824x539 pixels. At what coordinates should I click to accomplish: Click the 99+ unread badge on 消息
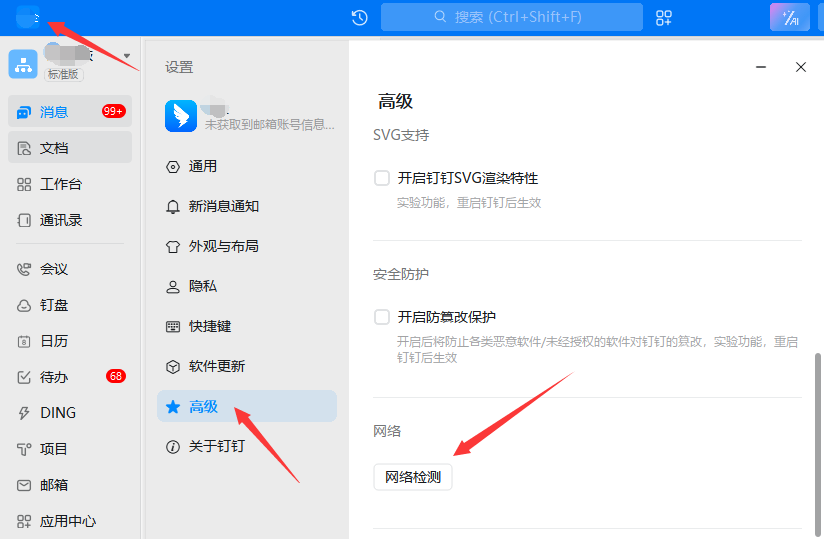tap(114, 111)
